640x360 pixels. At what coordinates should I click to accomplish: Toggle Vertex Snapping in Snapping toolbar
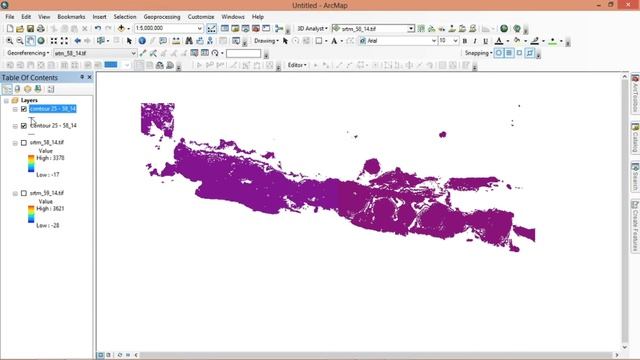pos(519,53)
